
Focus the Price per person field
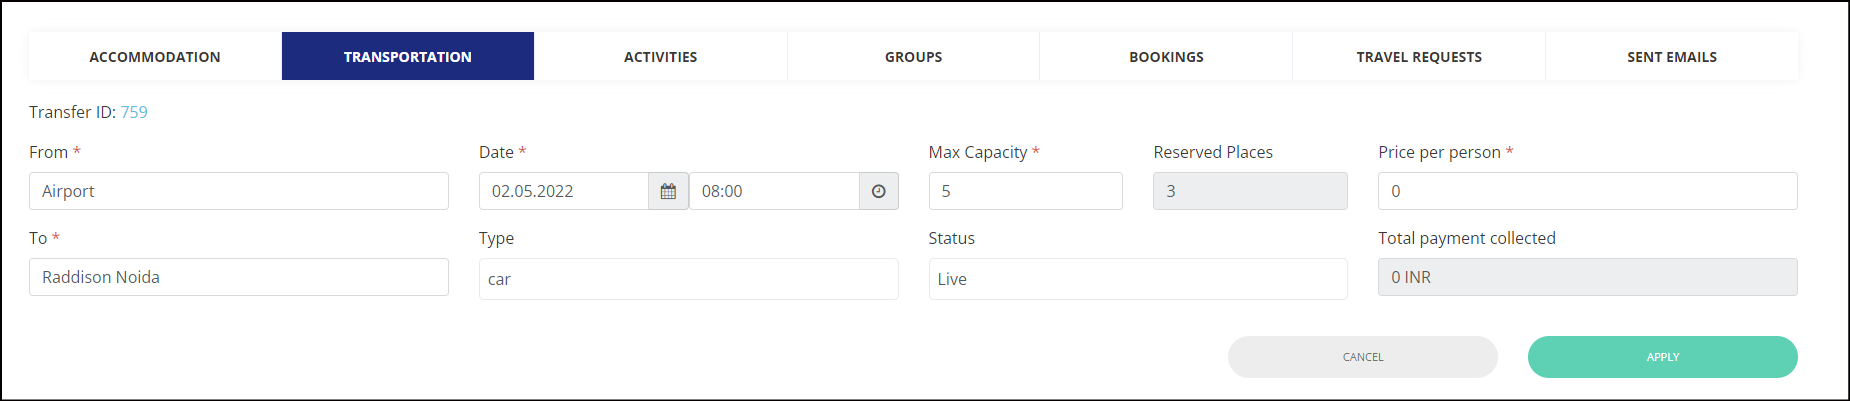tap(1588, 191)
